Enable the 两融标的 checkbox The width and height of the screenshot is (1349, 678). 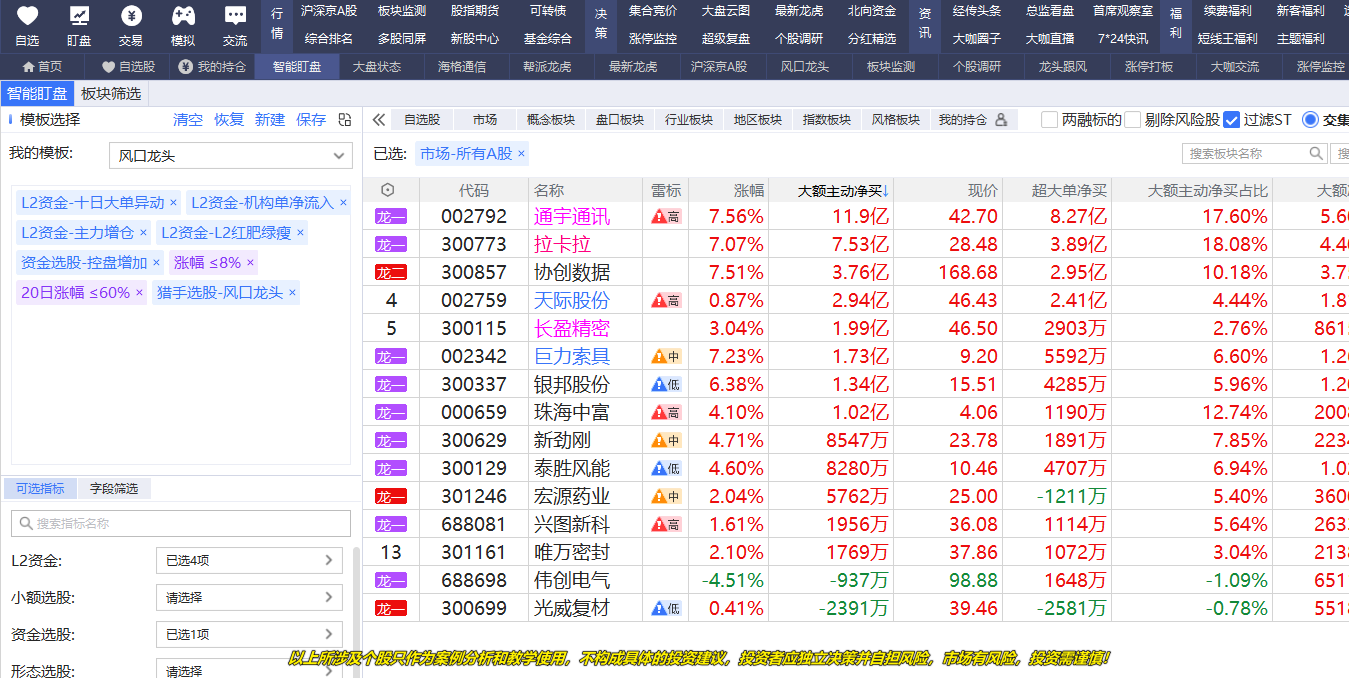[x=1049, y=120]
